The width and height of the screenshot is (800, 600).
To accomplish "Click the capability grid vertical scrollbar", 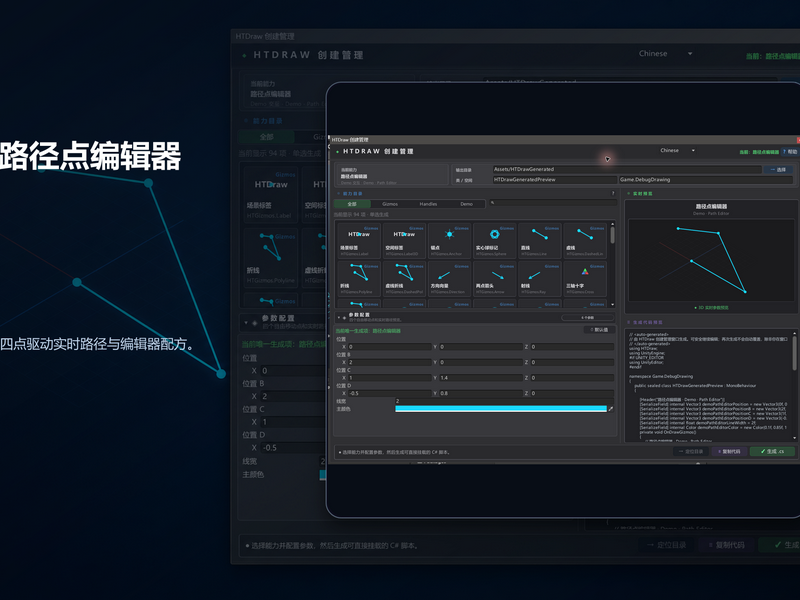I will 612,235.
